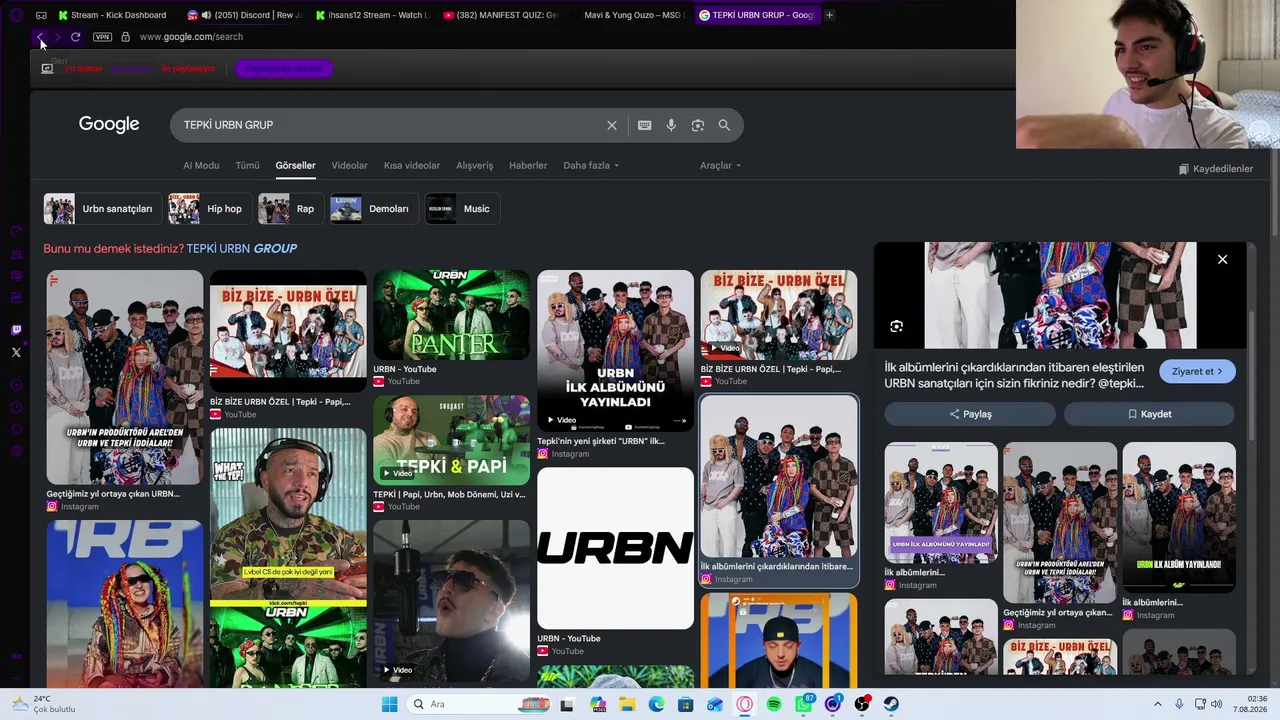Expand the Daha fazla dropdown

pyautogui.click(x=591, y=166)
